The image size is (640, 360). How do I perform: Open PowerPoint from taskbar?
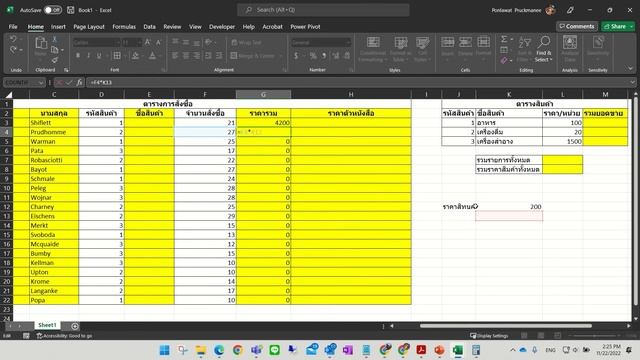click(439, 350)
